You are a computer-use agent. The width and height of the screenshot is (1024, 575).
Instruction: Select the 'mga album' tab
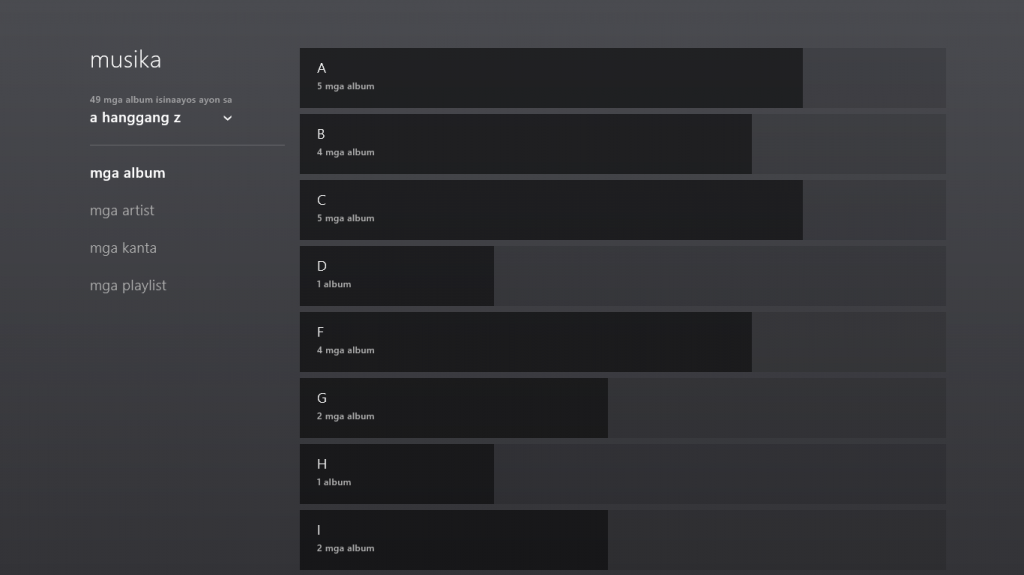[127, 173]
